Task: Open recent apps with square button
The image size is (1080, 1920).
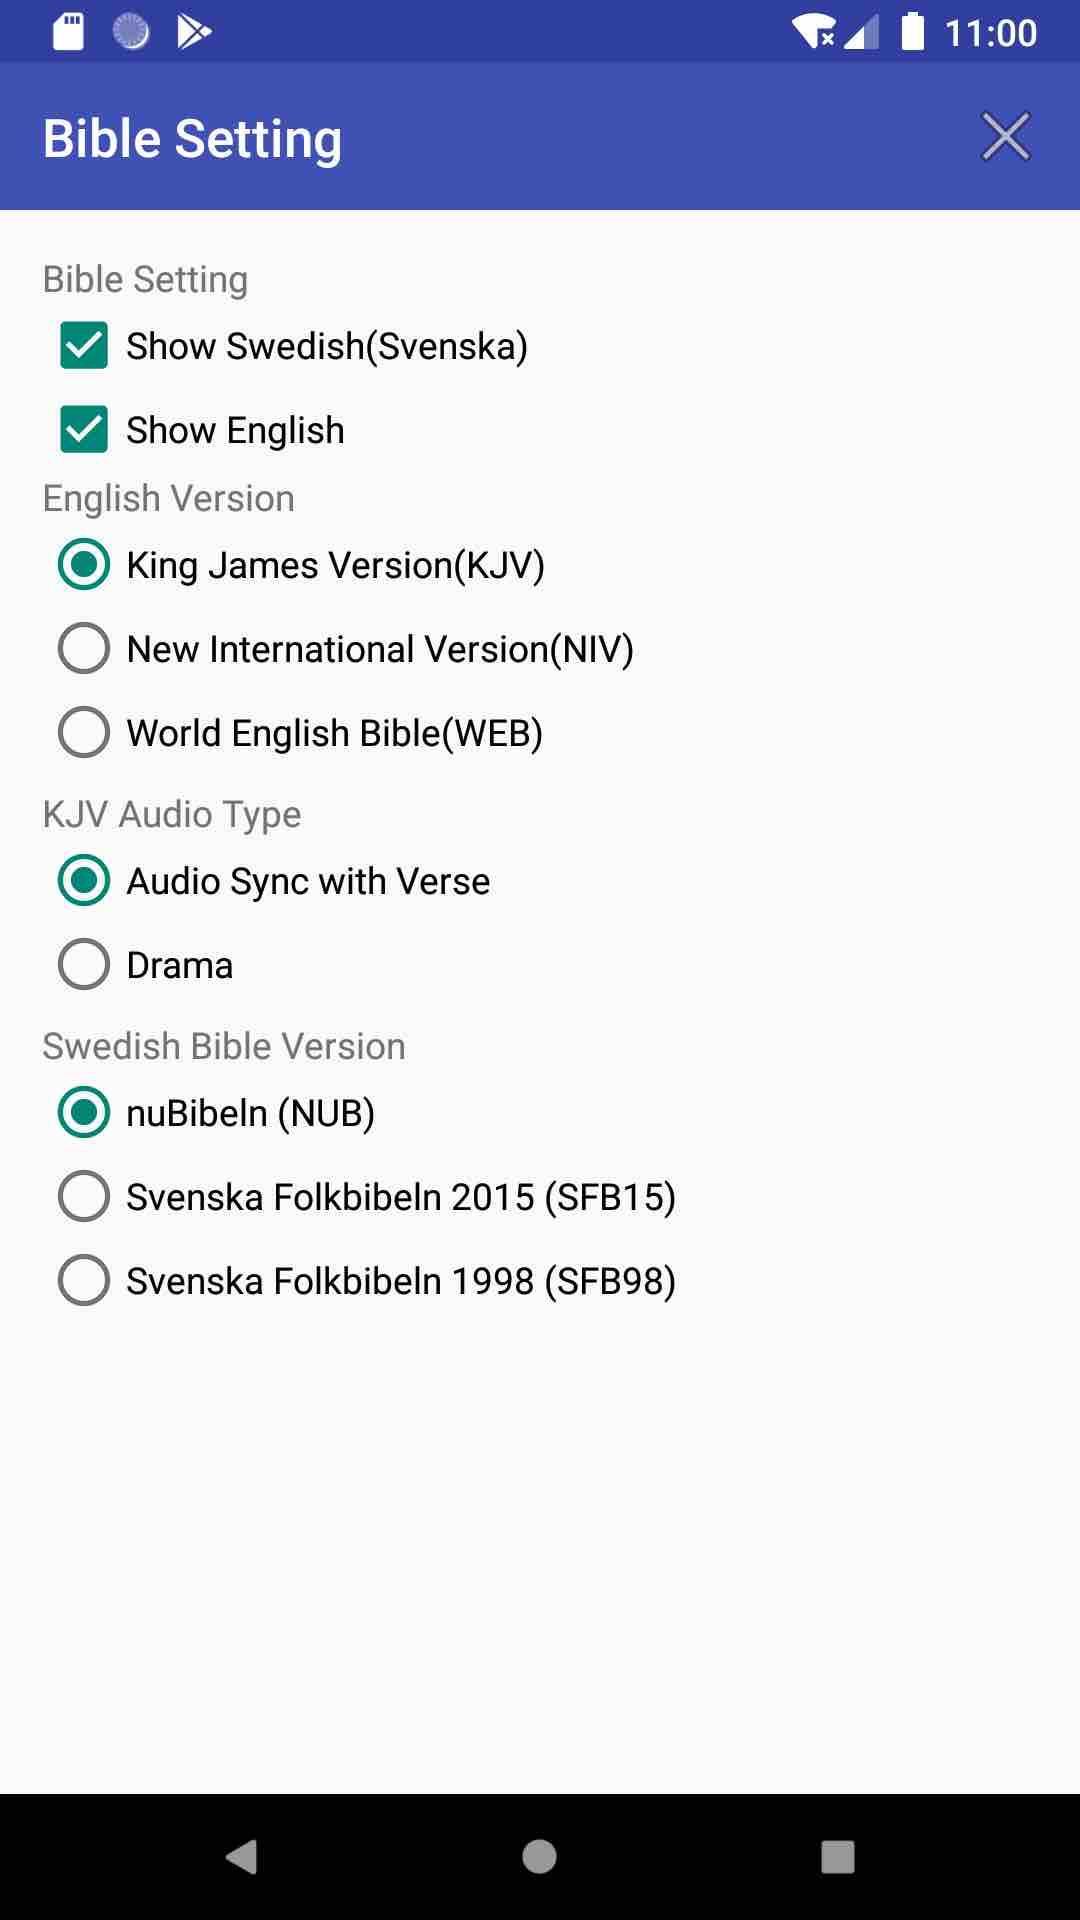Action: click(x=837, y=1857)
